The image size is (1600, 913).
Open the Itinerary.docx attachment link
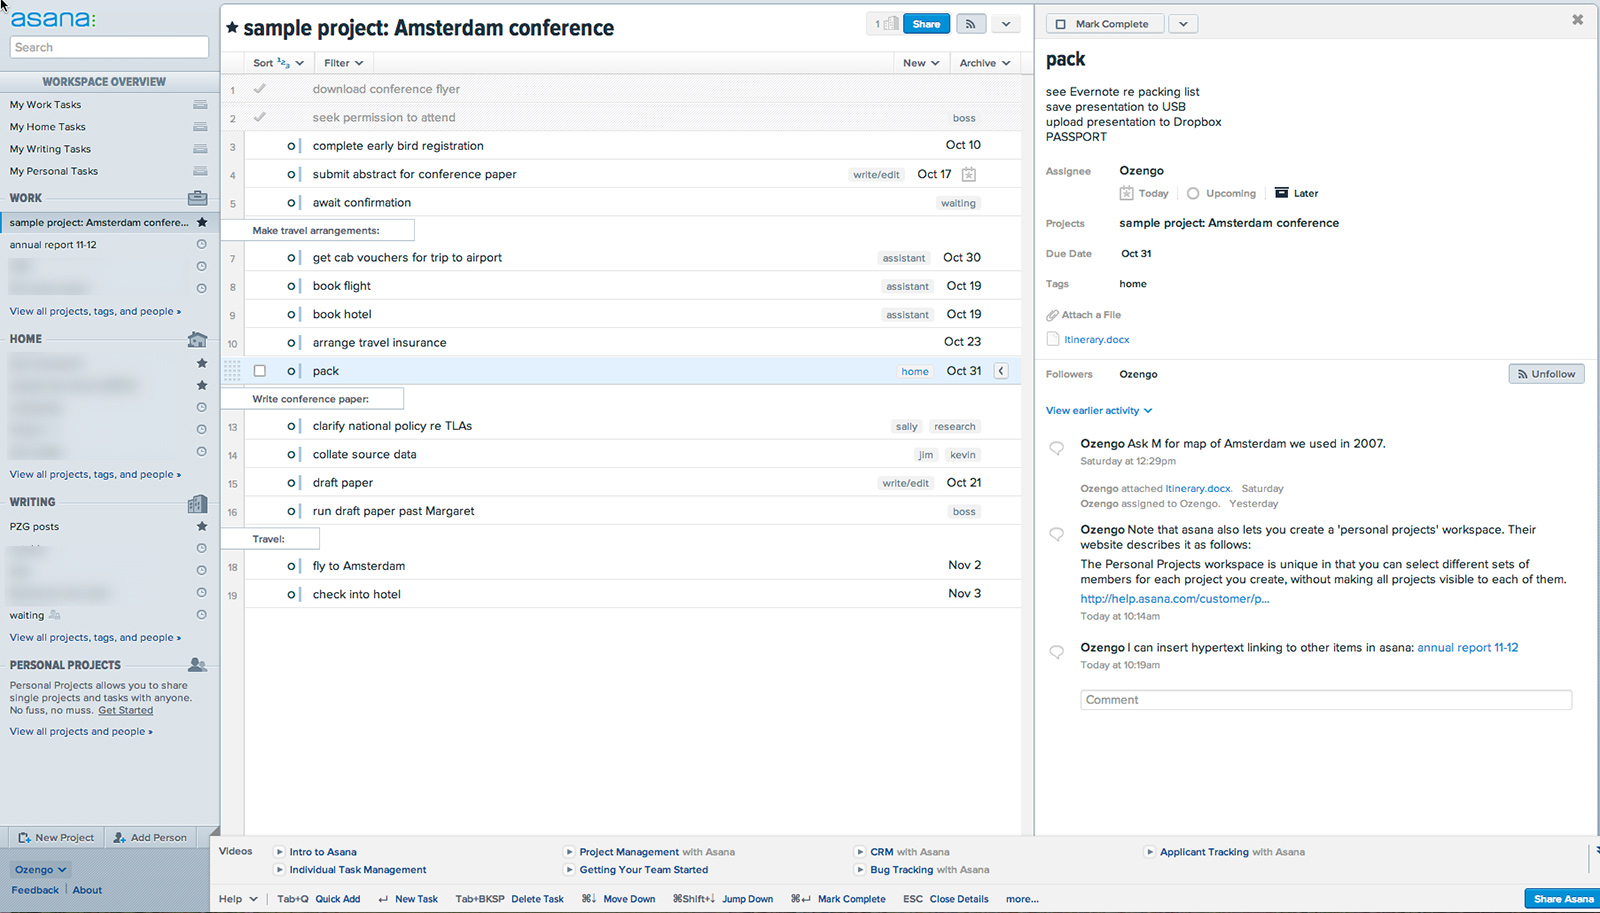(1096, 340)
